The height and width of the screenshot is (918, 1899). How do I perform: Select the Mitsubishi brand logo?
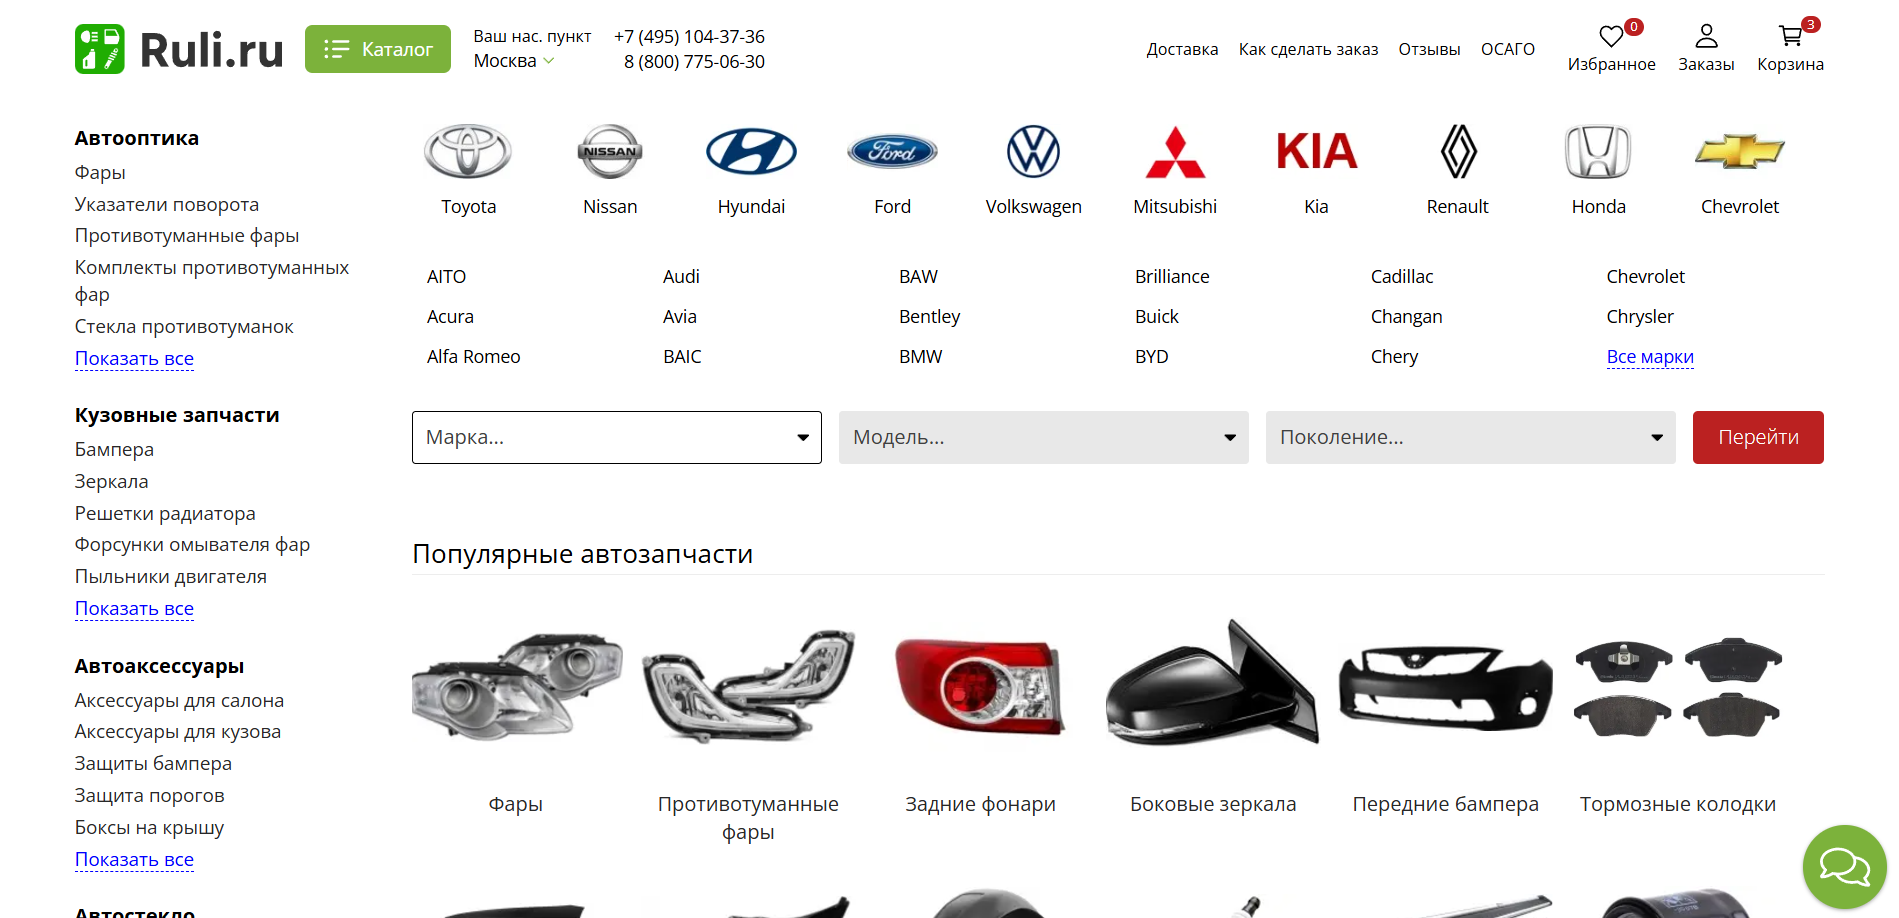pyautogui.click(x=1175, y=152)
